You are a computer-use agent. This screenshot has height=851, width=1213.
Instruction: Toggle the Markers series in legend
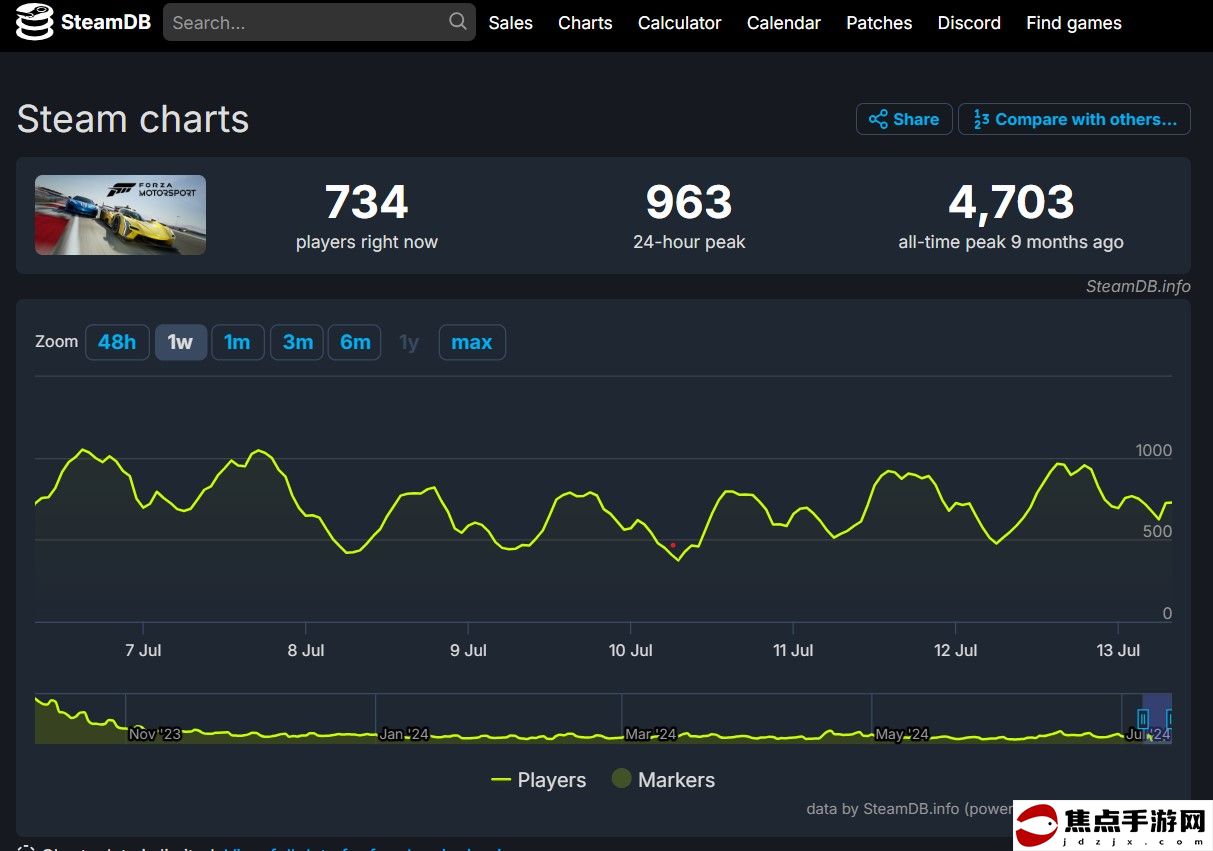663,780
